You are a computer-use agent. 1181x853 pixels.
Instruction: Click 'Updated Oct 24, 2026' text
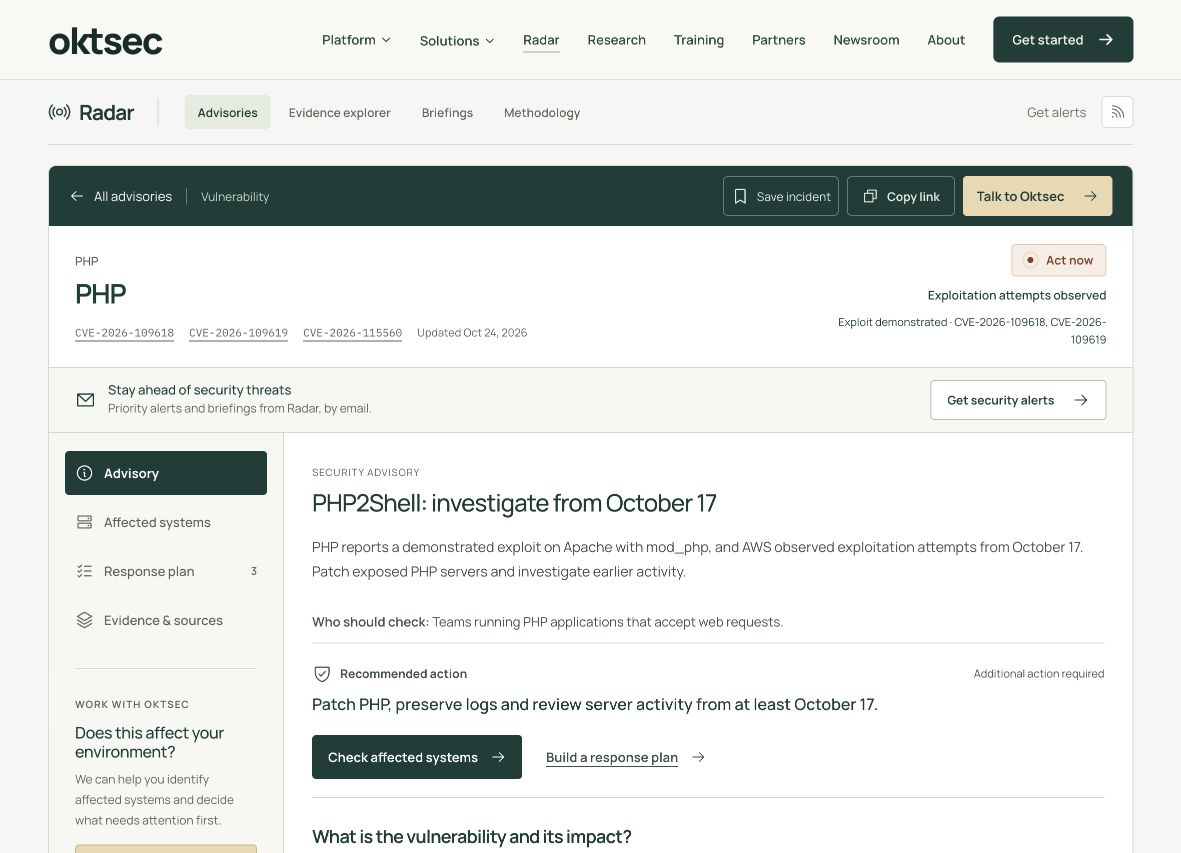472,333
